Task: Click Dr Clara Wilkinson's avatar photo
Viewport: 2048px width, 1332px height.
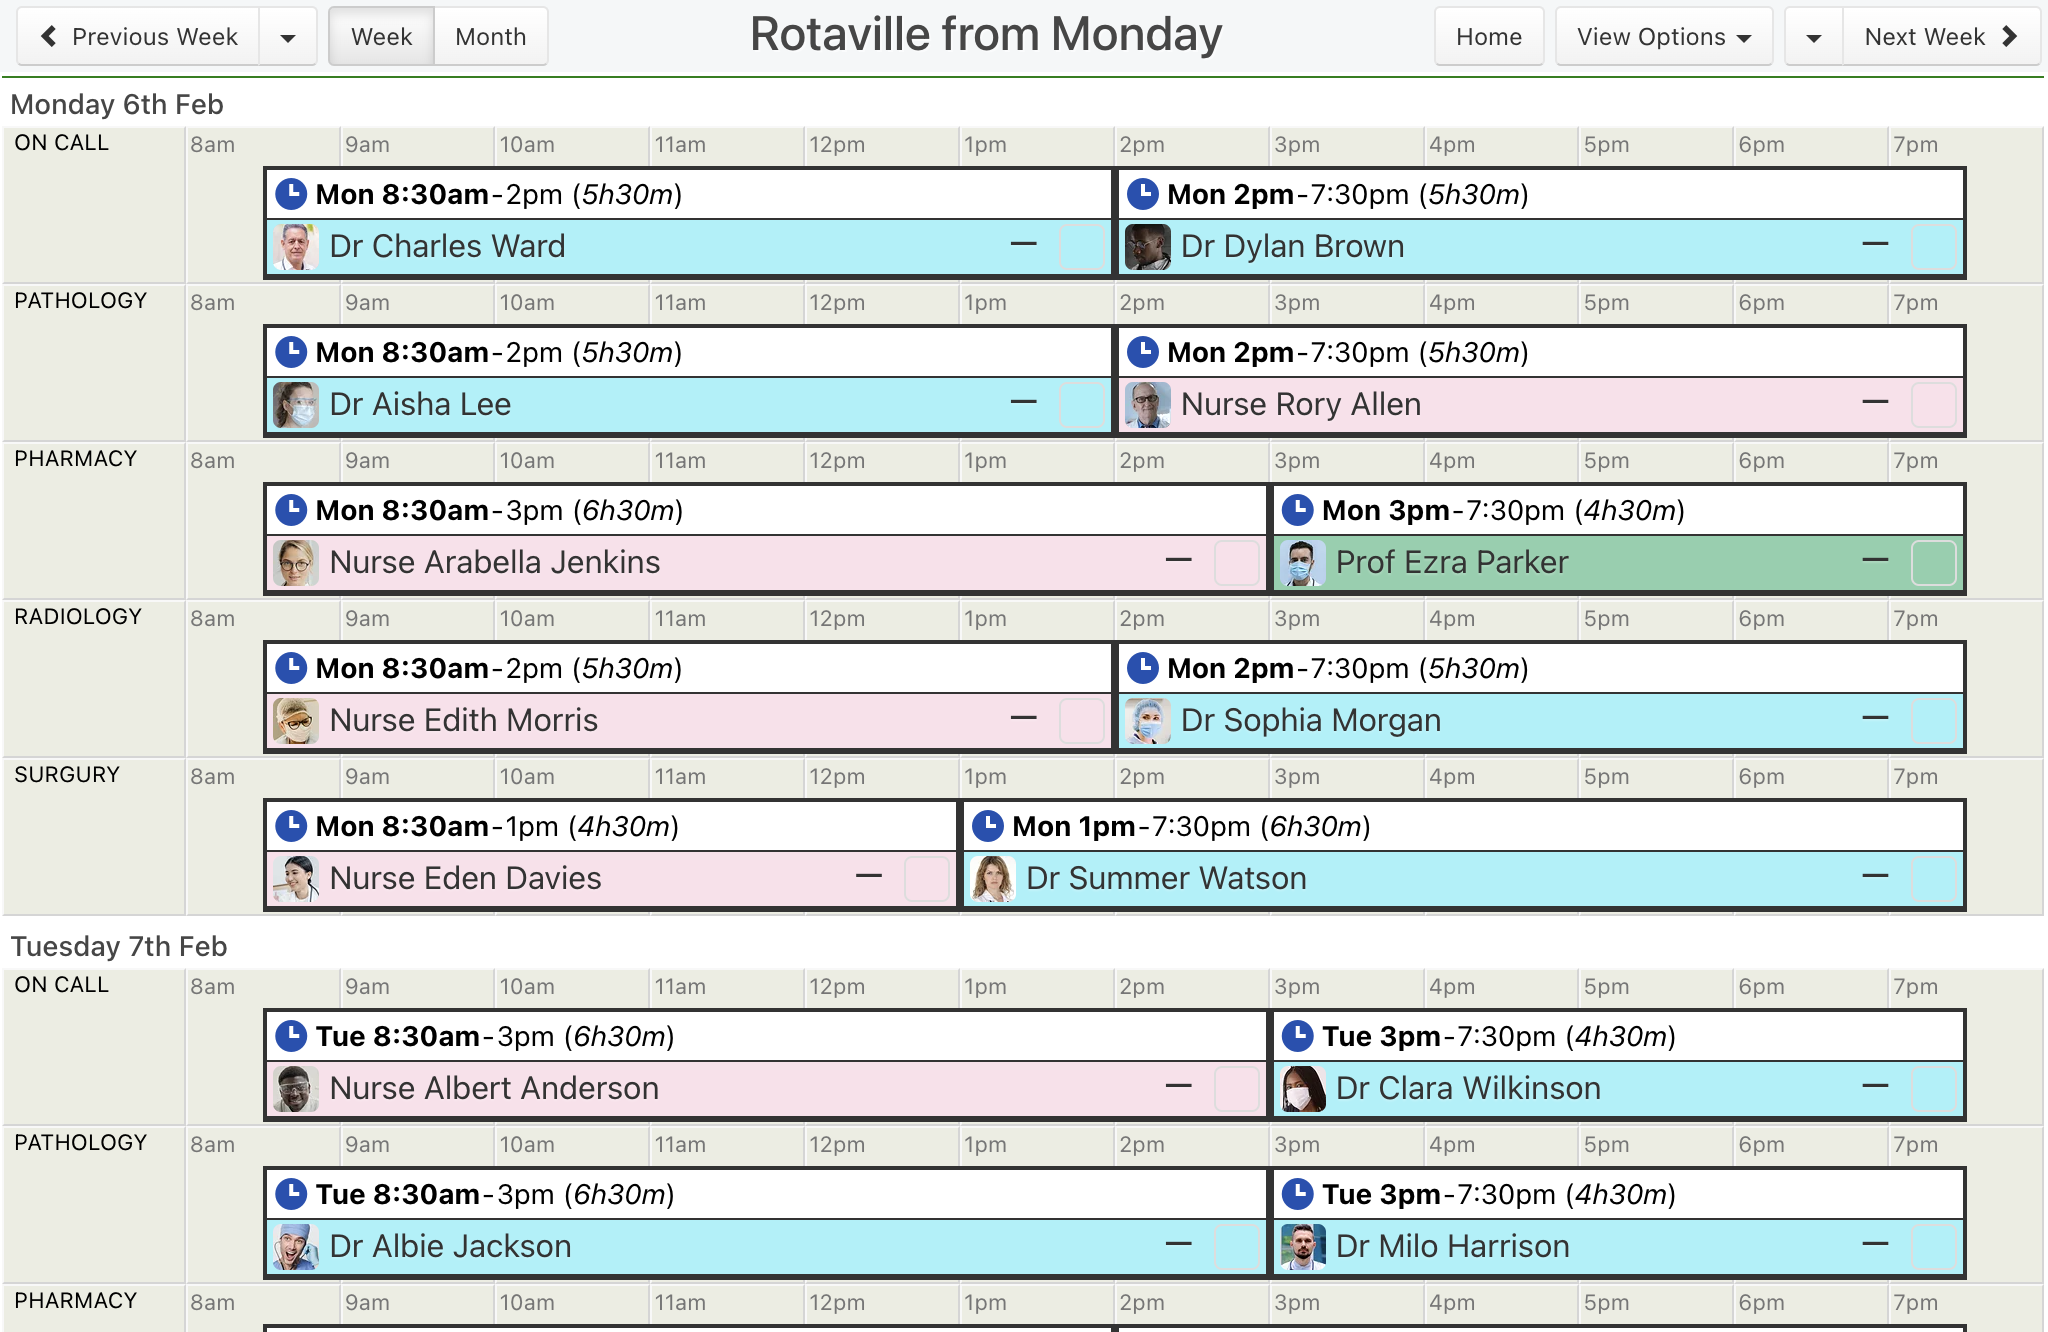Action: (x=1302, y=1089)
